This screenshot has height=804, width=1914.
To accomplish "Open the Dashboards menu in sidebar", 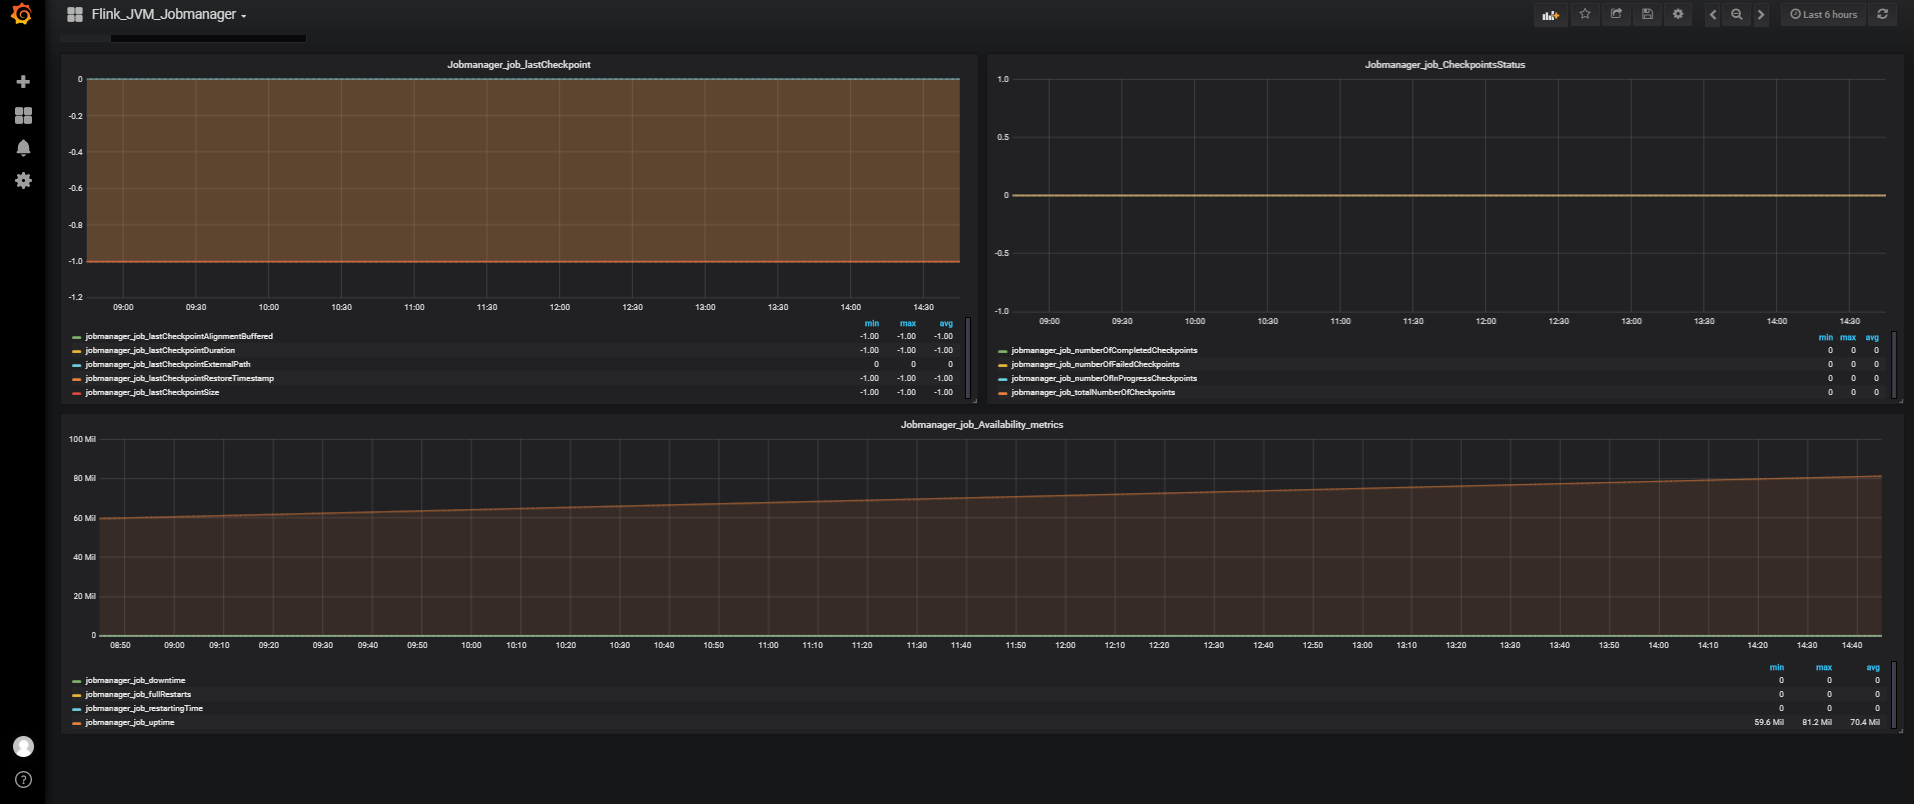I will [23, 115].
